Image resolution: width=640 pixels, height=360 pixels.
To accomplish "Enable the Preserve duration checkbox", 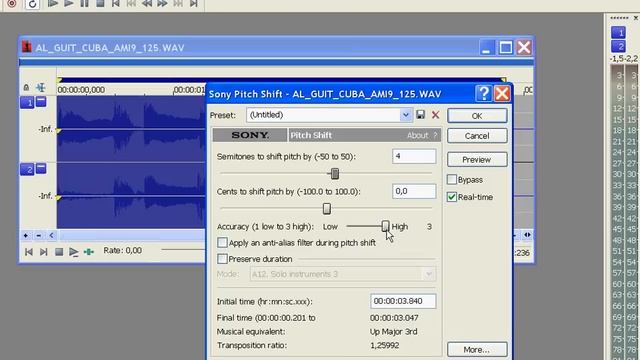I will [222, 259].
